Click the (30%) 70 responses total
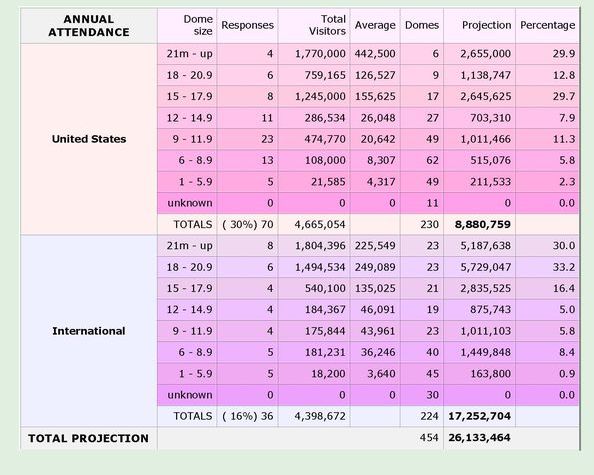Viewport: 594px width, 475px height. 247,224
